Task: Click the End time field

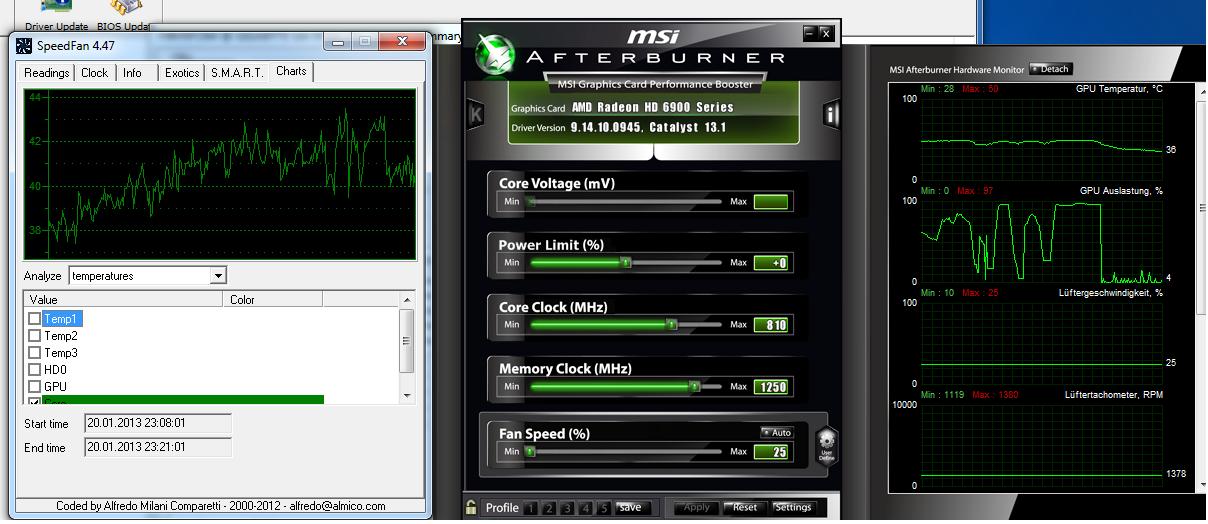Action: click(x=158, y=448)
